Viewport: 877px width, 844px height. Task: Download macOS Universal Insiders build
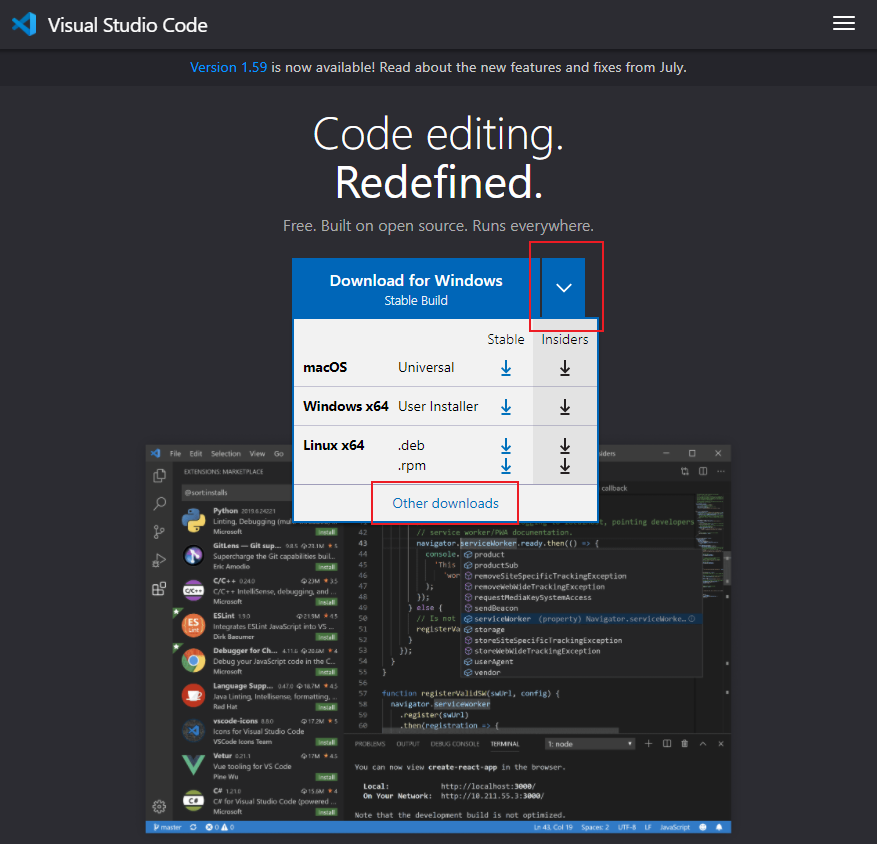pos(565,367)
